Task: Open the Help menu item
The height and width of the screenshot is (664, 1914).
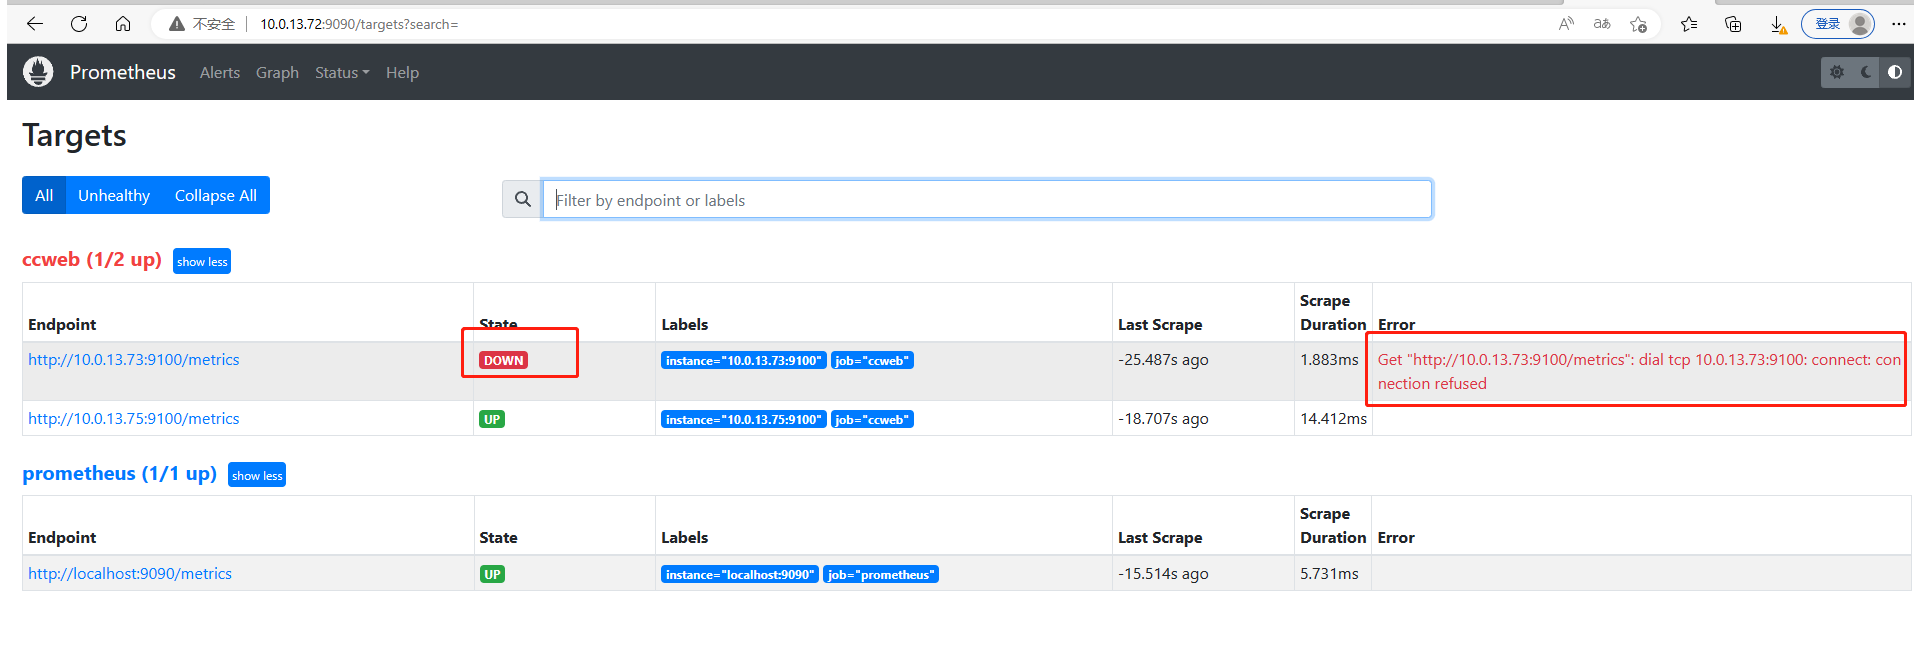Action: pyautogui.click(x=402, y=72)
